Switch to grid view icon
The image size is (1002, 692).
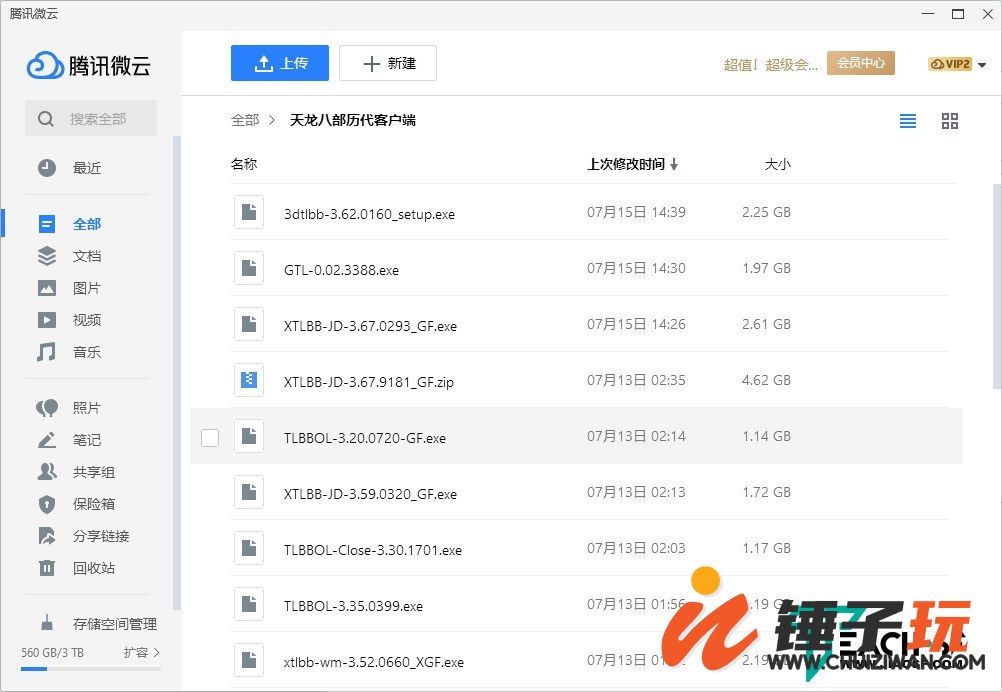(950, 121)
